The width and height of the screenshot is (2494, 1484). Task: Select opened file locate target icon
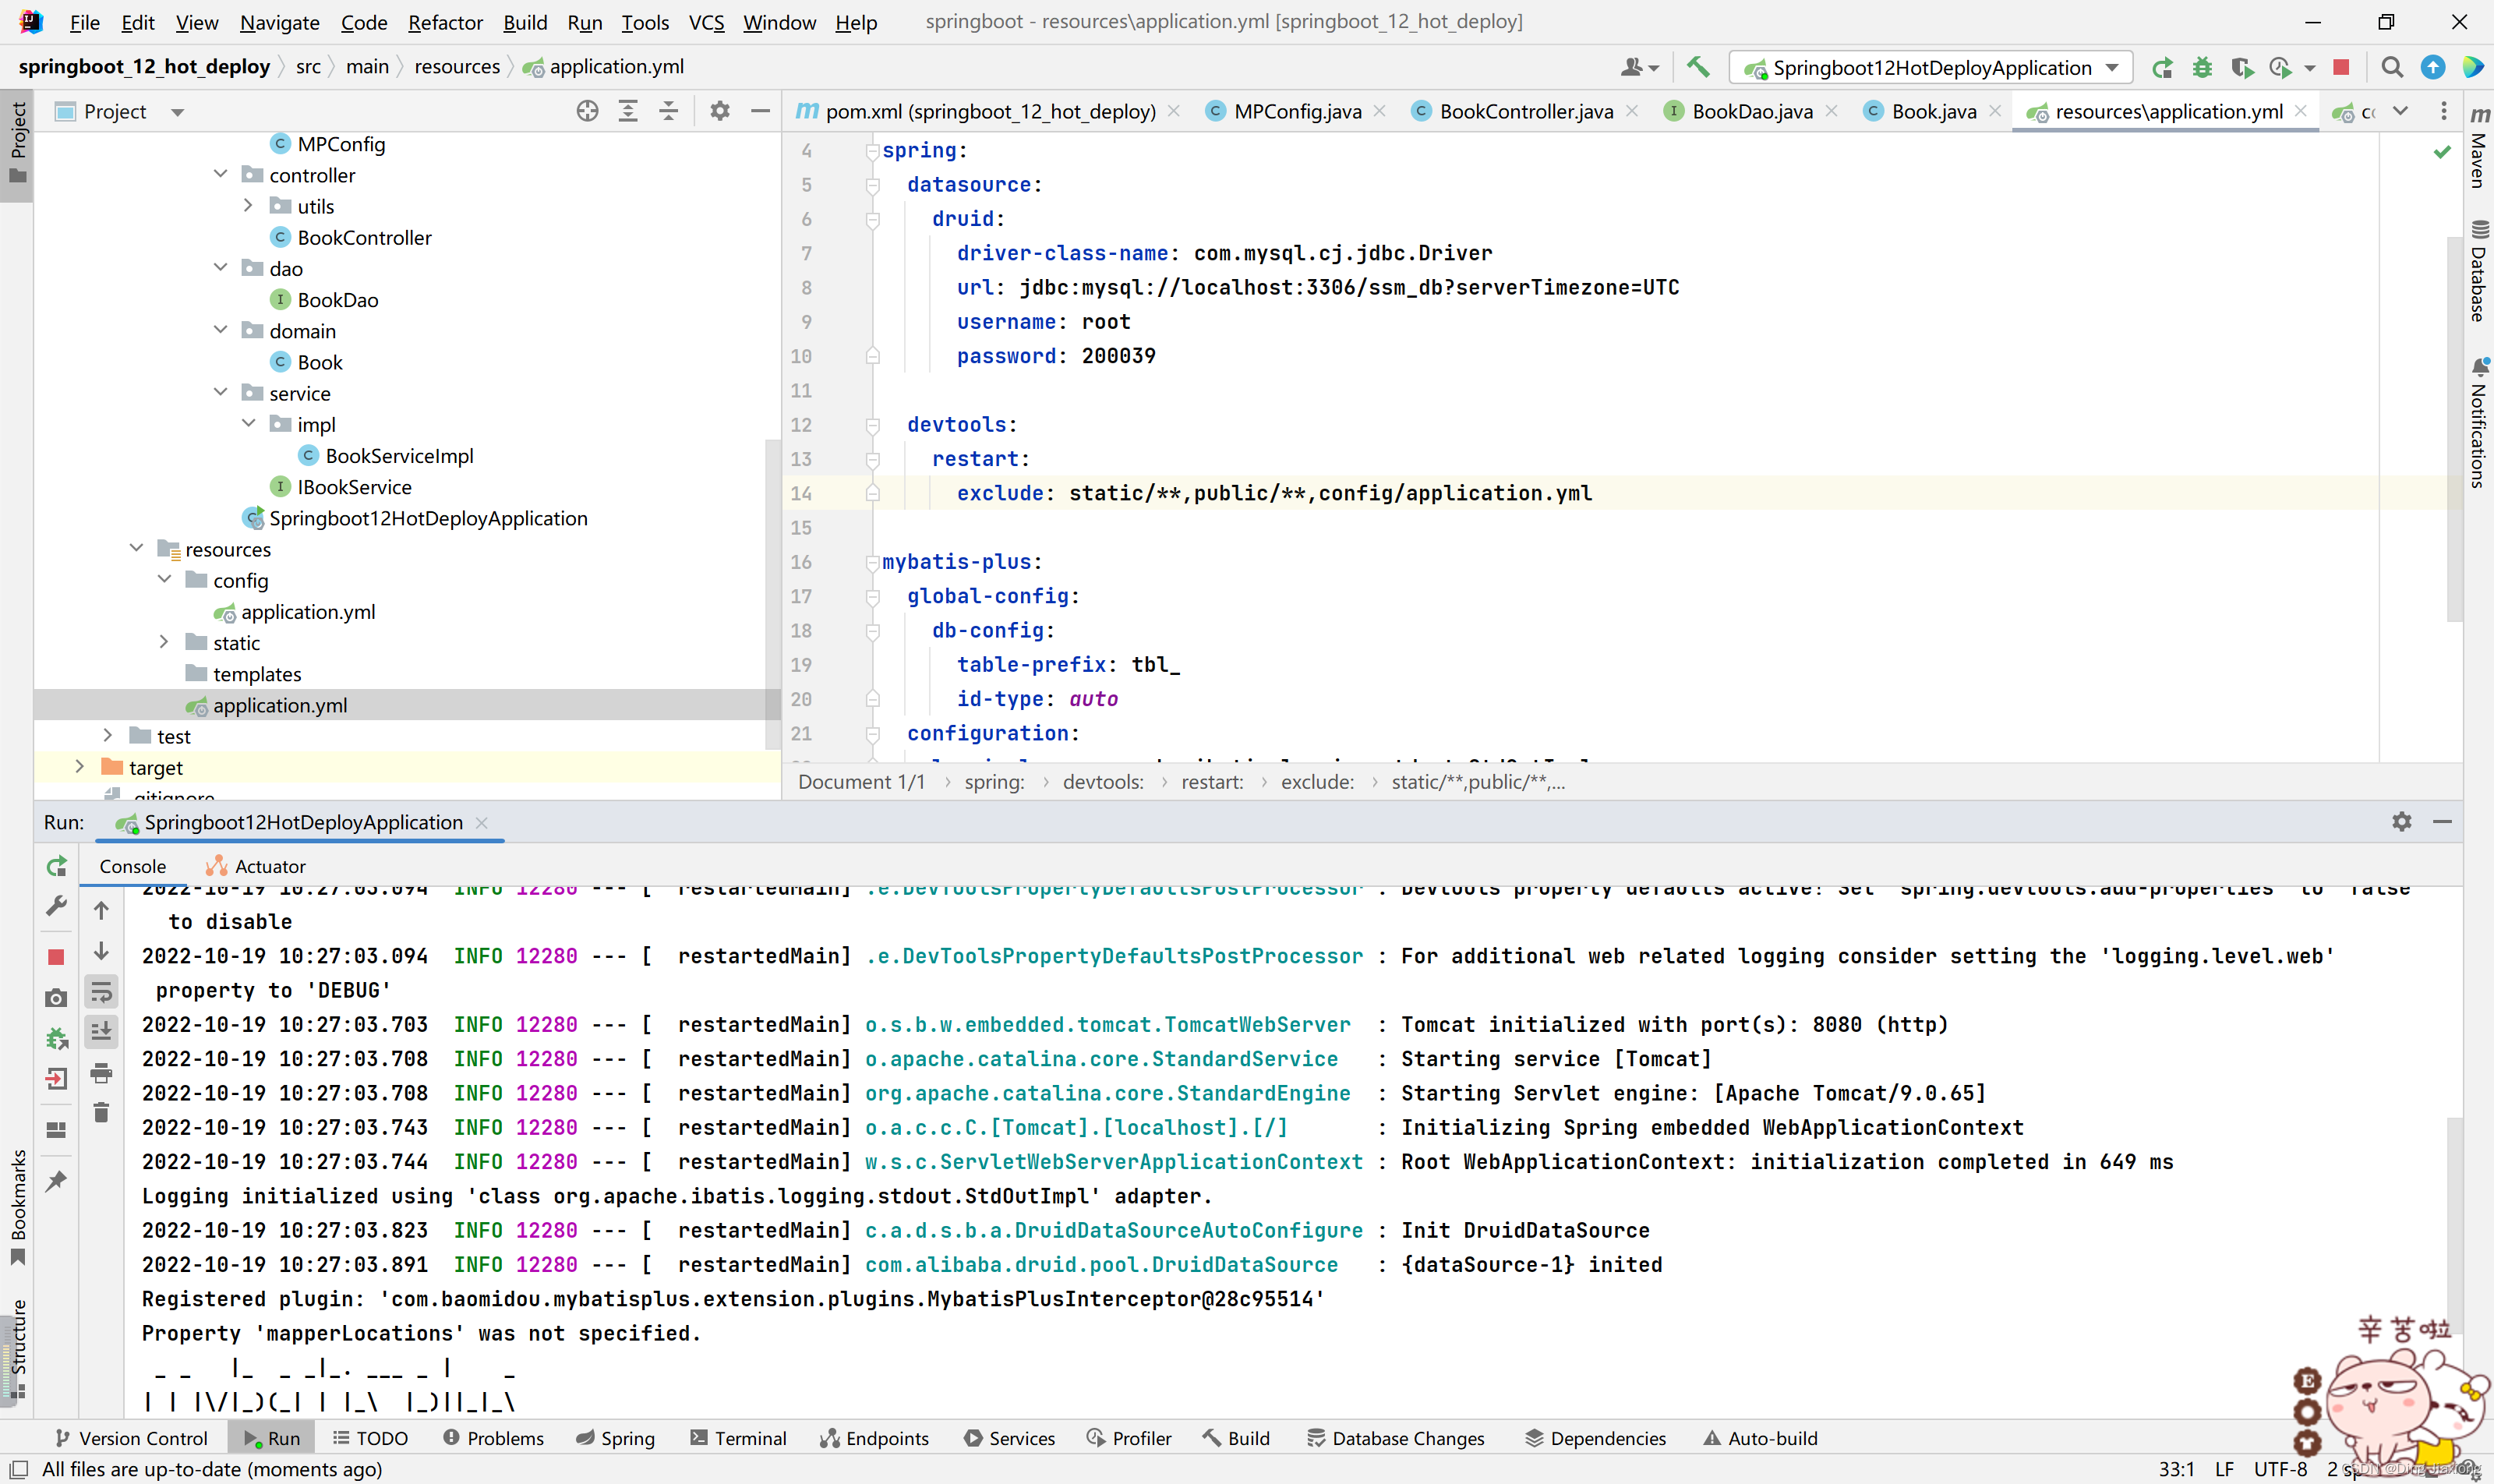coord(587,111)
